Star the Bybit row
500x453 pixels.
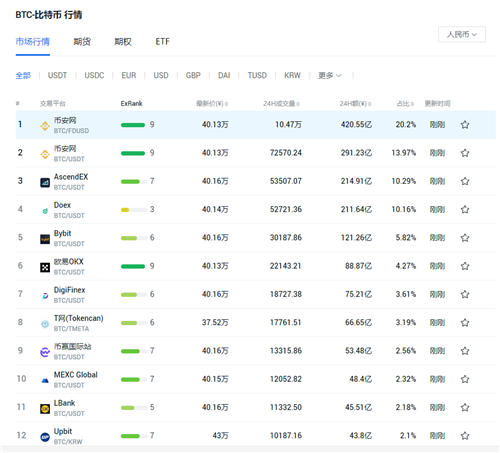465,238
